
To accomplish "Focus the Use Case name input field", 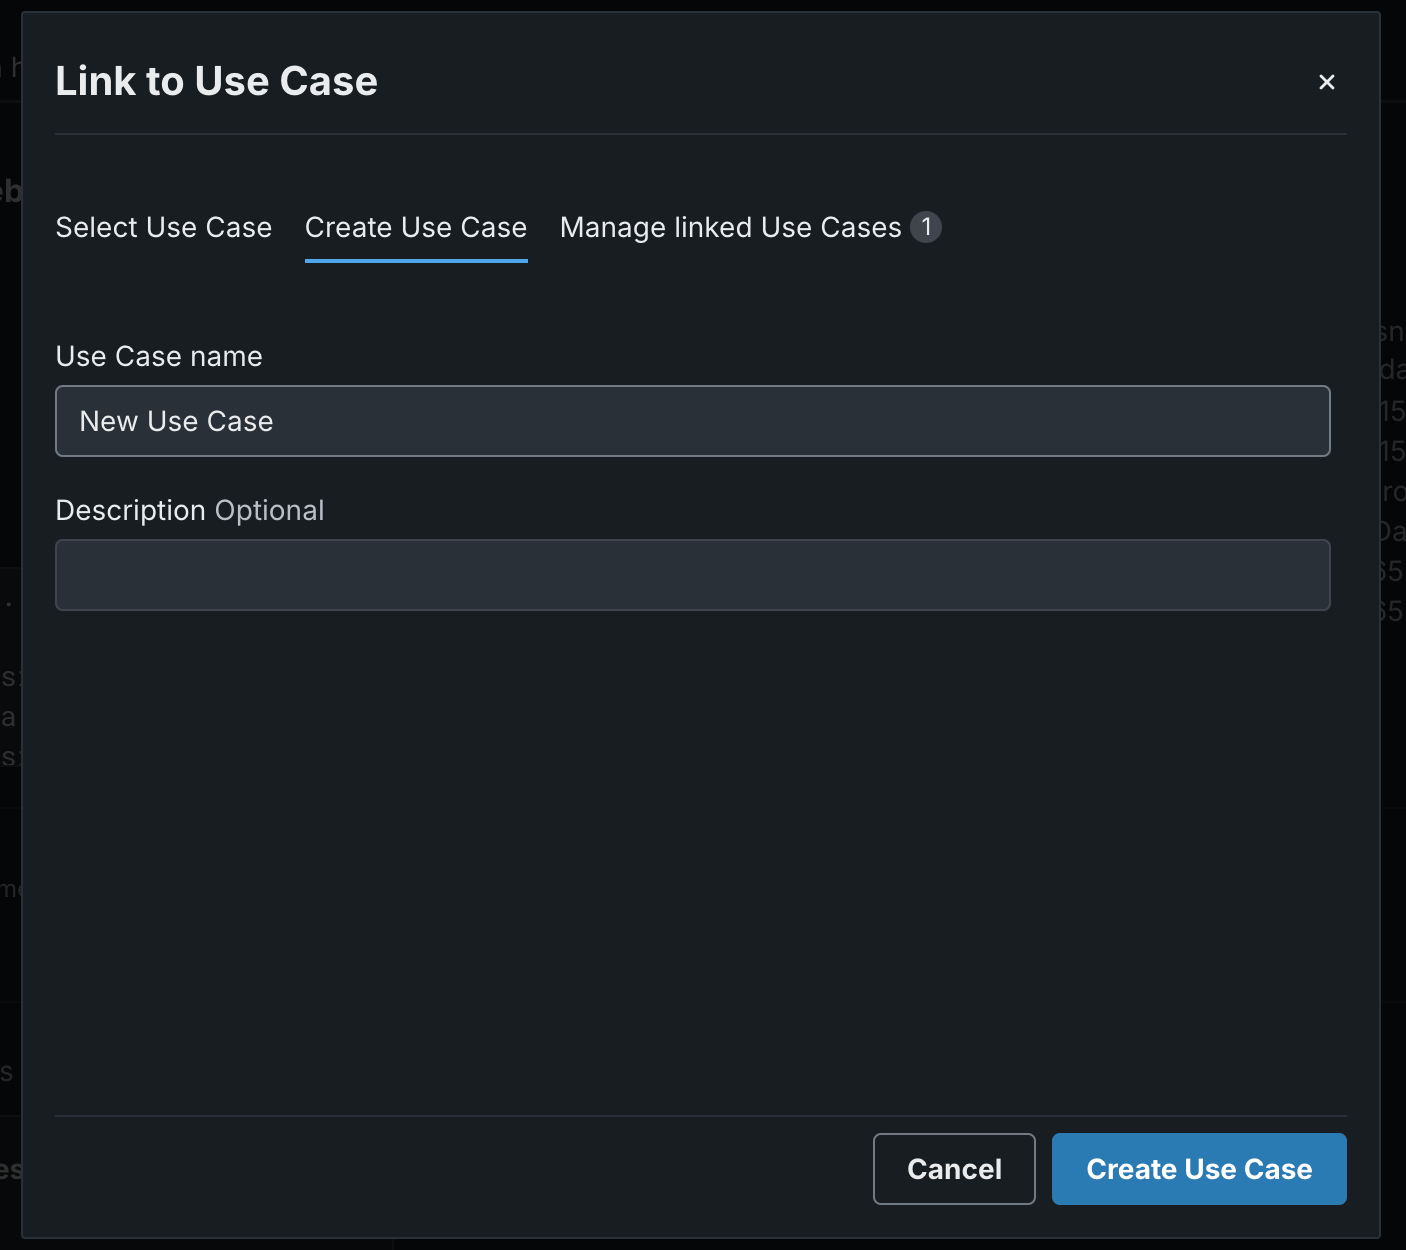I will (692, 421).
